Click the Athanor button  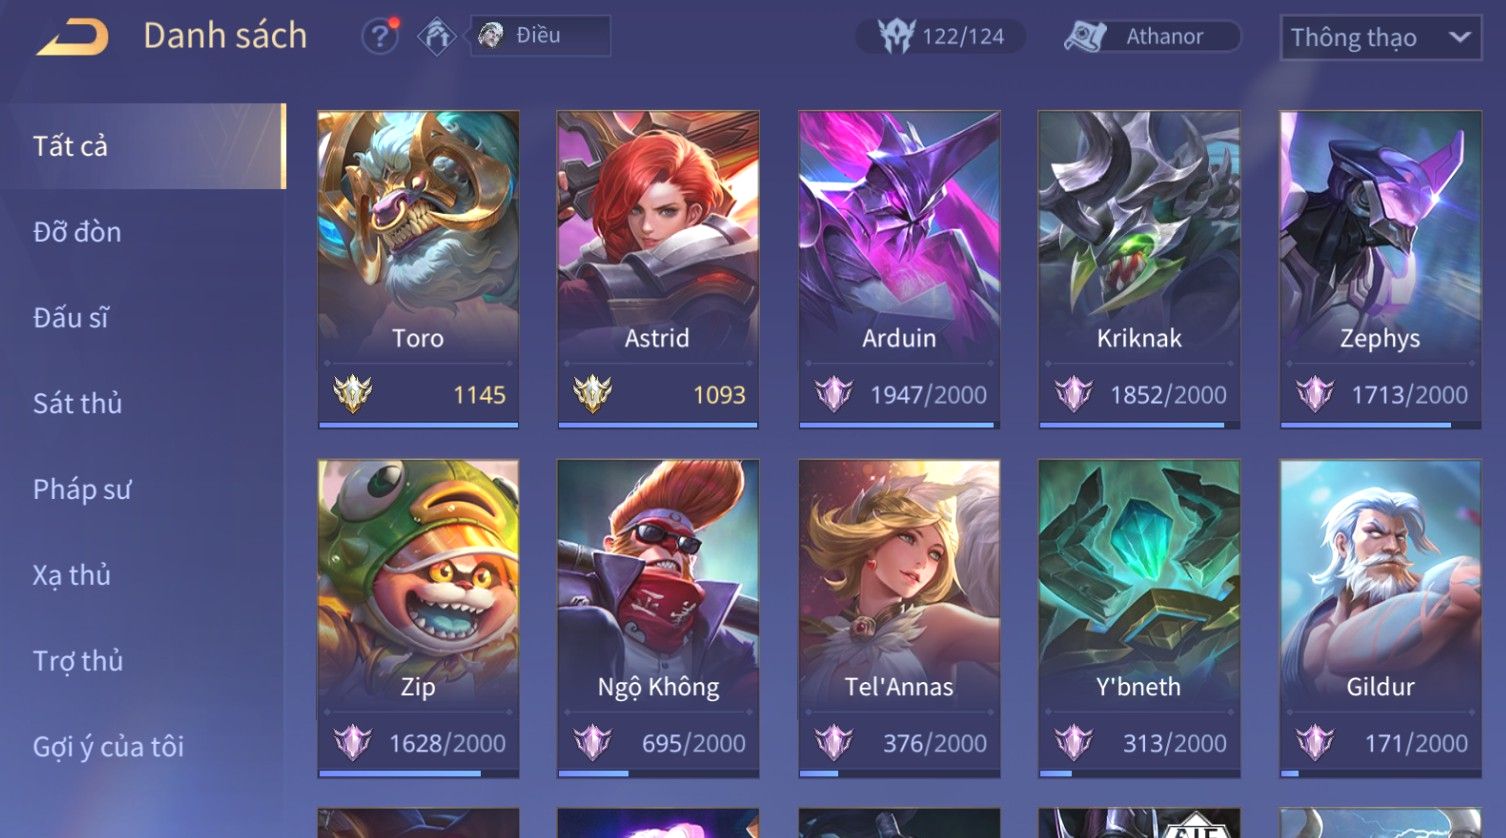click(x=1151, y=37)
